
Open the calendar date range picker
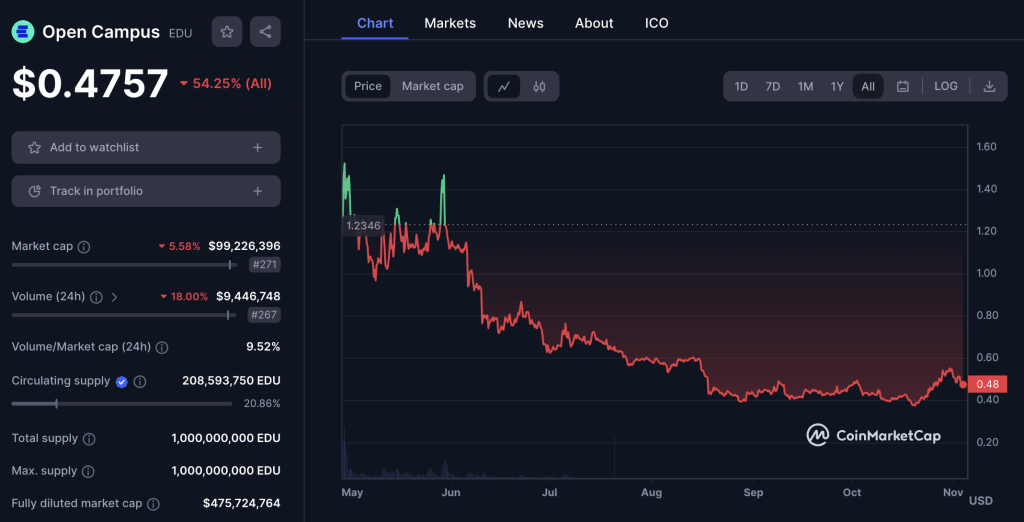click(x=903, y=86)
